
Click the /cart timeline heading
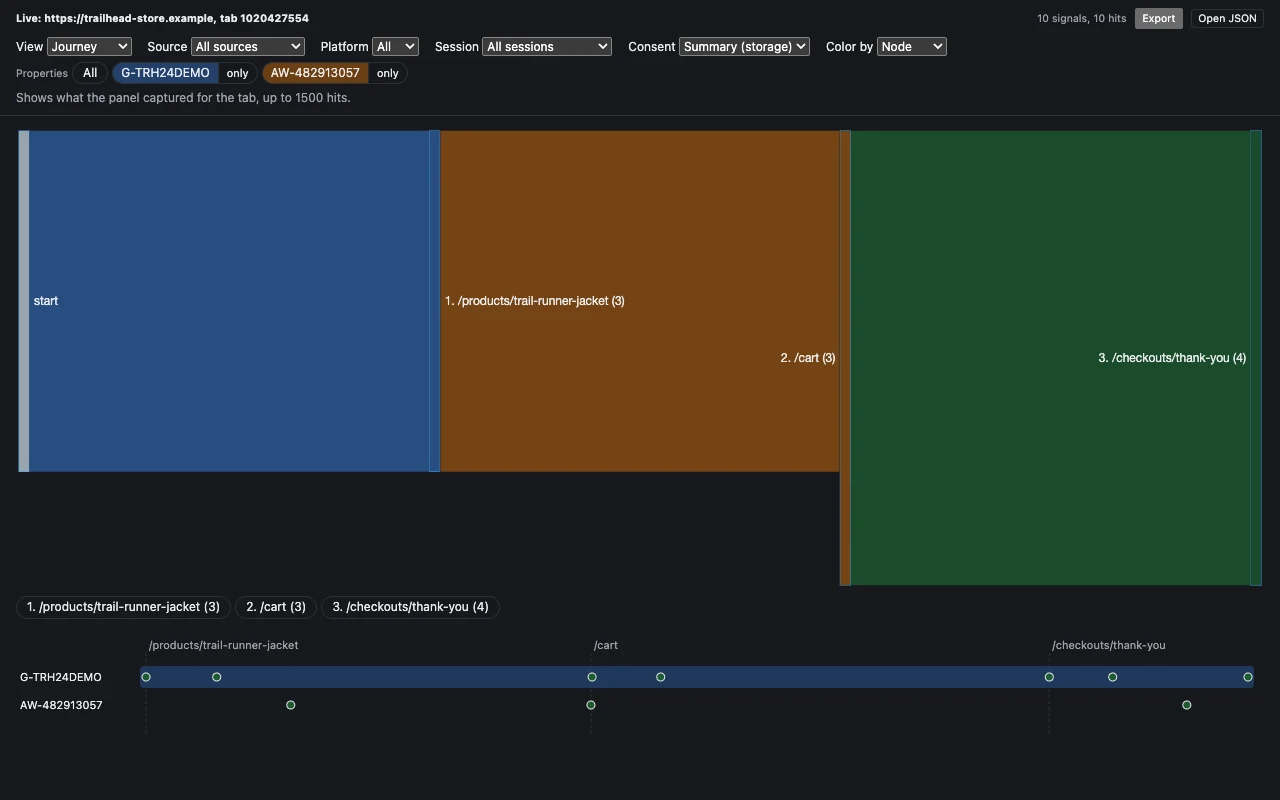coord(606,645)
